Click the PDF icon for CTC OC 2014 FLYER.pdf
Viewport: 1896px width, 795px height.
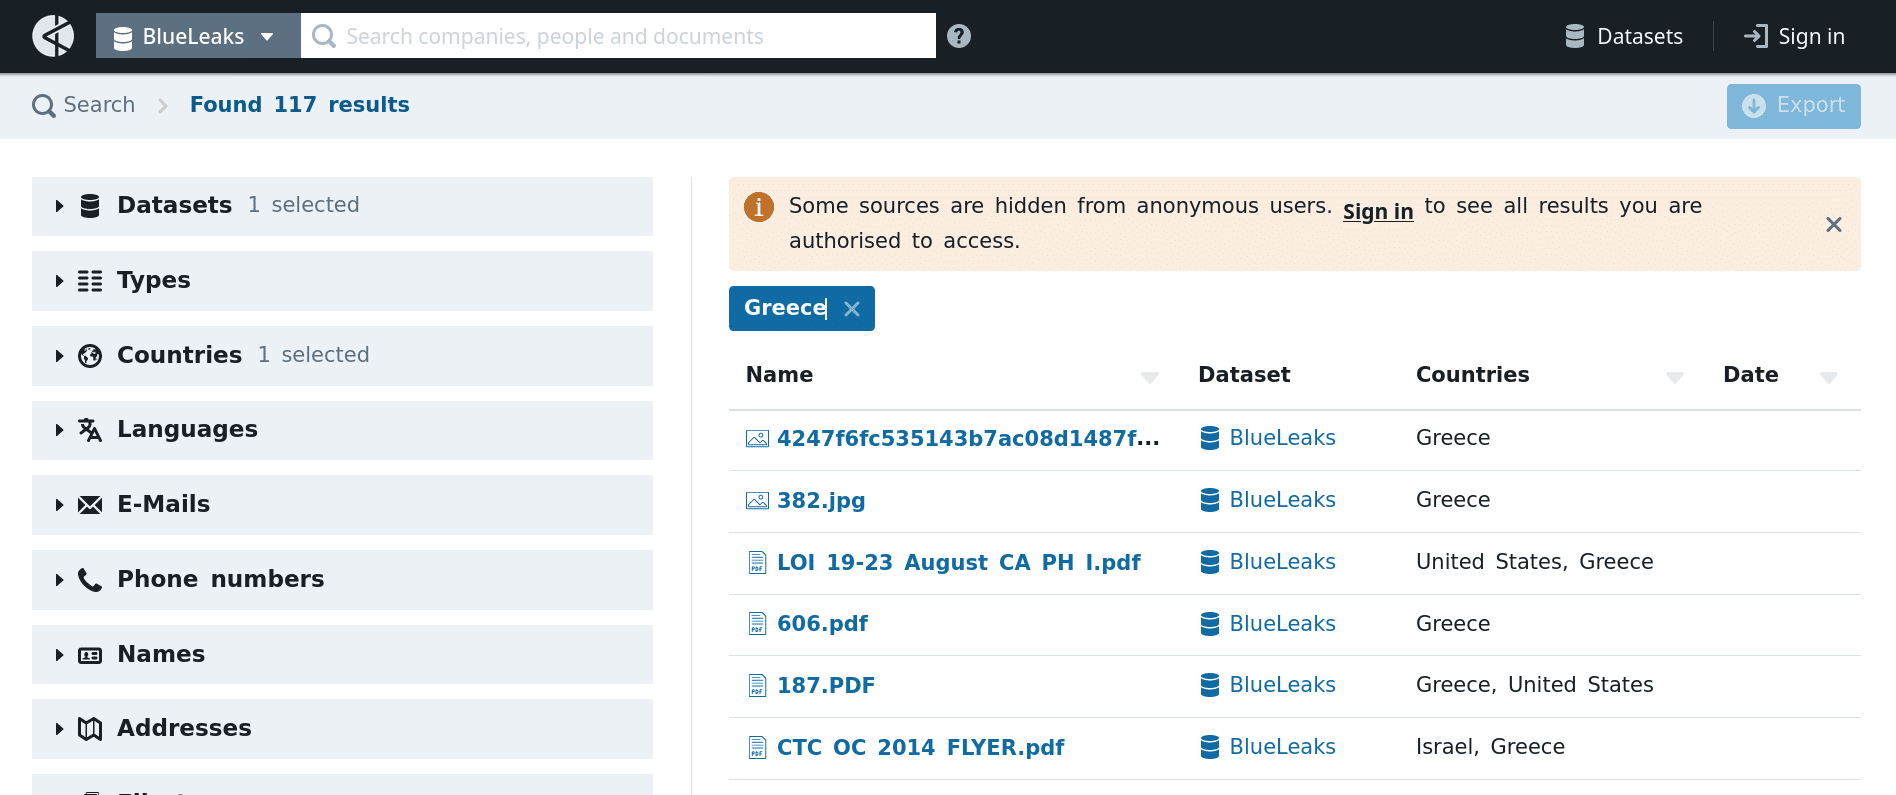[x=758, y=747]
